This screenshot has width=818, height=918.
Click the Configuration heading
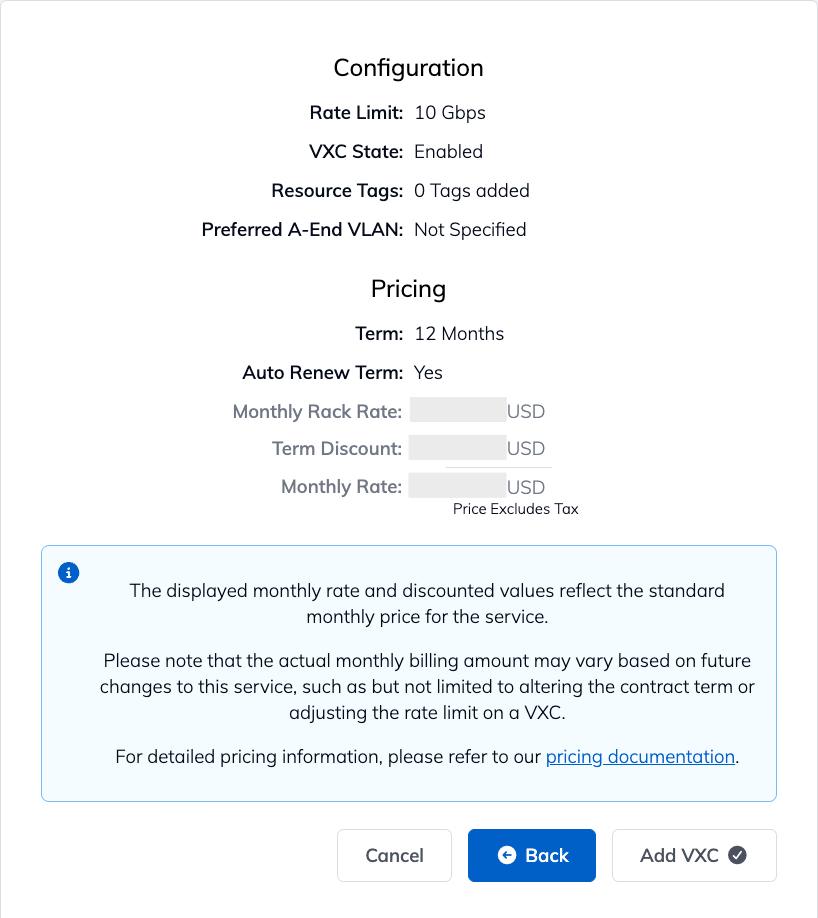[x=409, y=68]
